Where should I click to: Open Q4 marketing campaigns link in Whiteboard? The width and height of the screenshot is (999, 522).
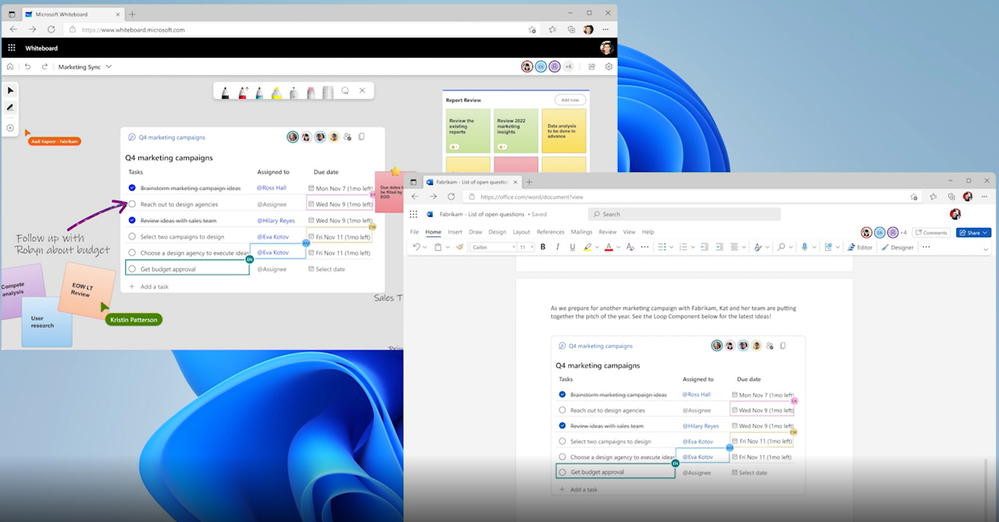(x=172, y=137)
